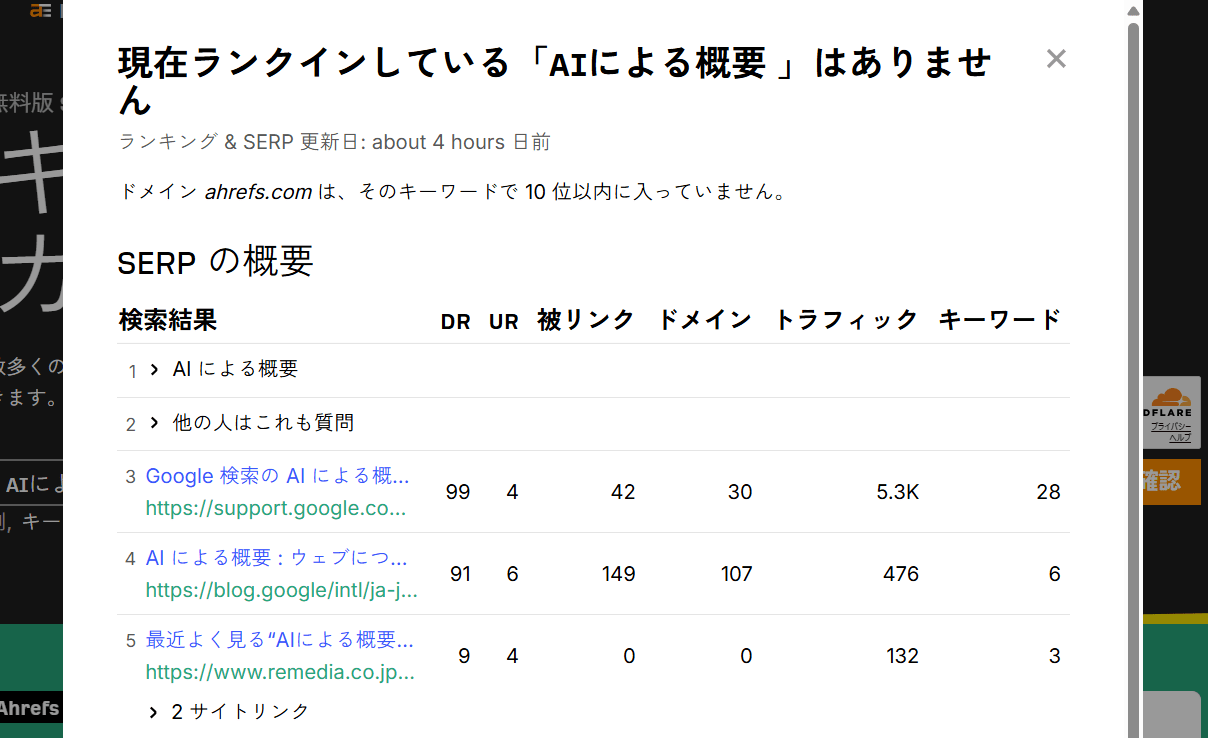Screen dimensions: 1208x738
Task: Click the vertical scrollbar on the right edge
Action: coord(1132,370)
